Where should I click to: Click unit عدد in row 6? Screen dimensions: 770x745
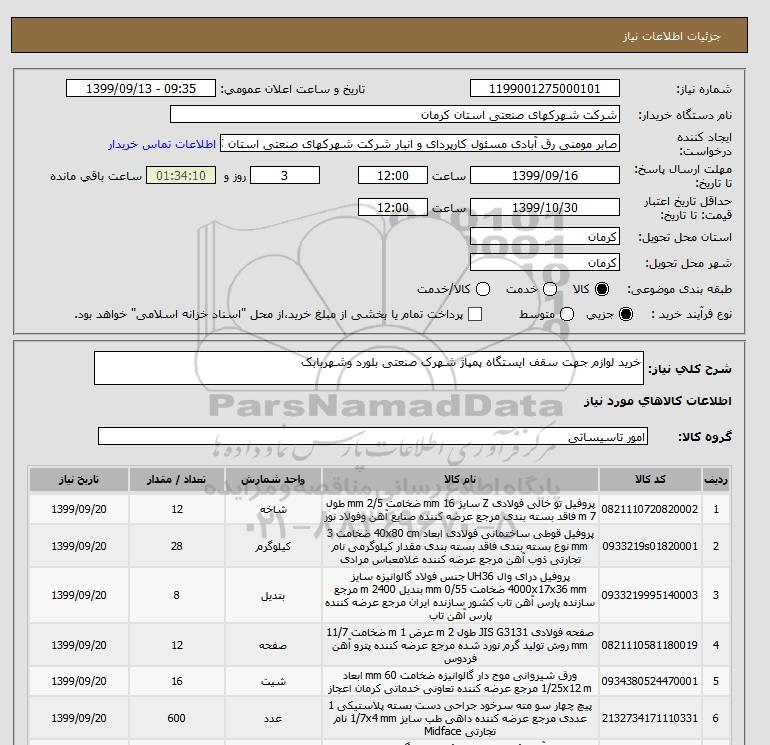tap(273, 718)
